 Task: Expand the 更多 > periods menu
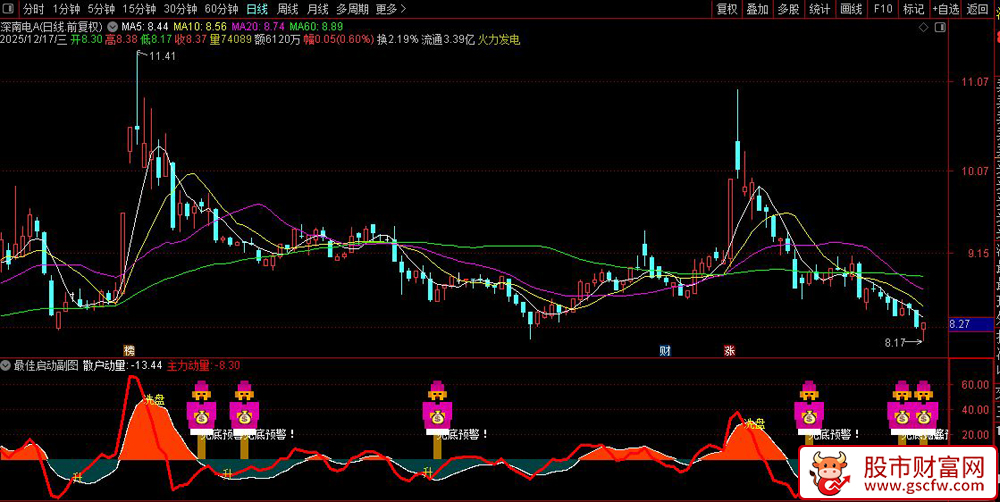point(390,9)
